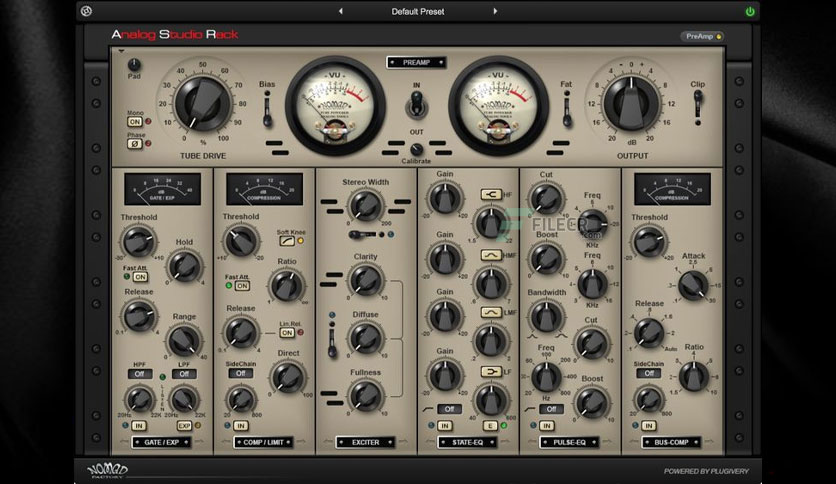The width and height of the screenshot is (836, 484).
Task: Toggle Fast Att. ON in the Gate/Exp module
Action: tap(140, 277)
